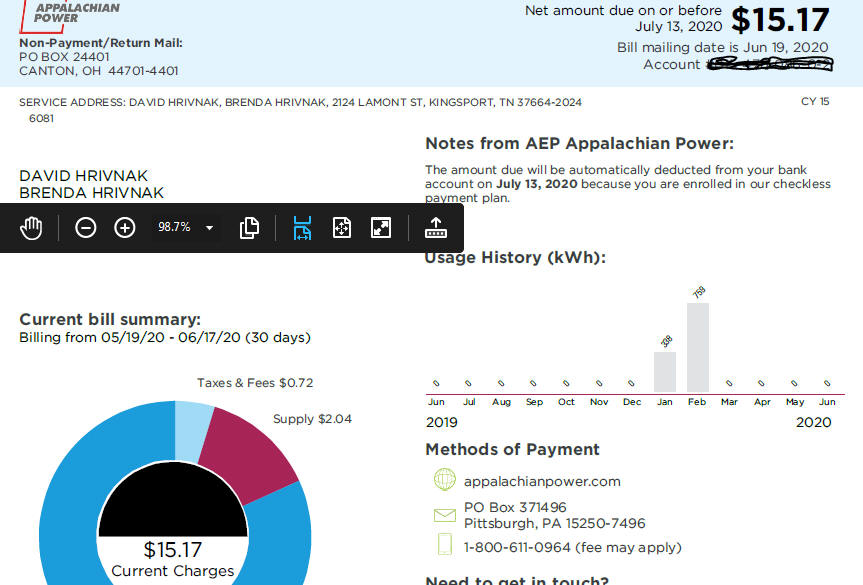Zoom in with the plus button
Viewport: 863px width, 585px height.
click(x=125, y=228)
